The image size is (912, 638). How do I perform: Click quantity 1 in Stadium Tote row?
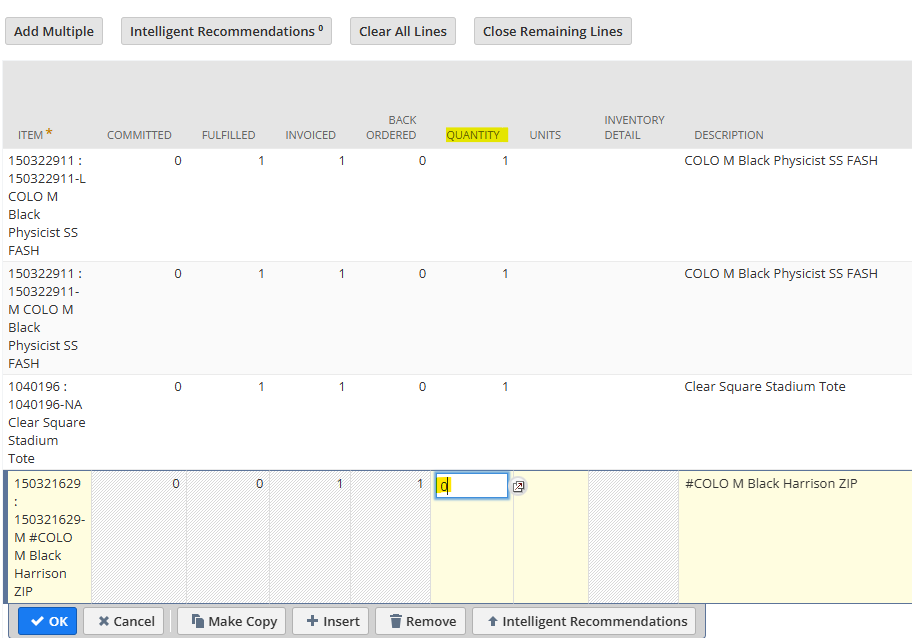pyautogui.click(x=505, y=387)
